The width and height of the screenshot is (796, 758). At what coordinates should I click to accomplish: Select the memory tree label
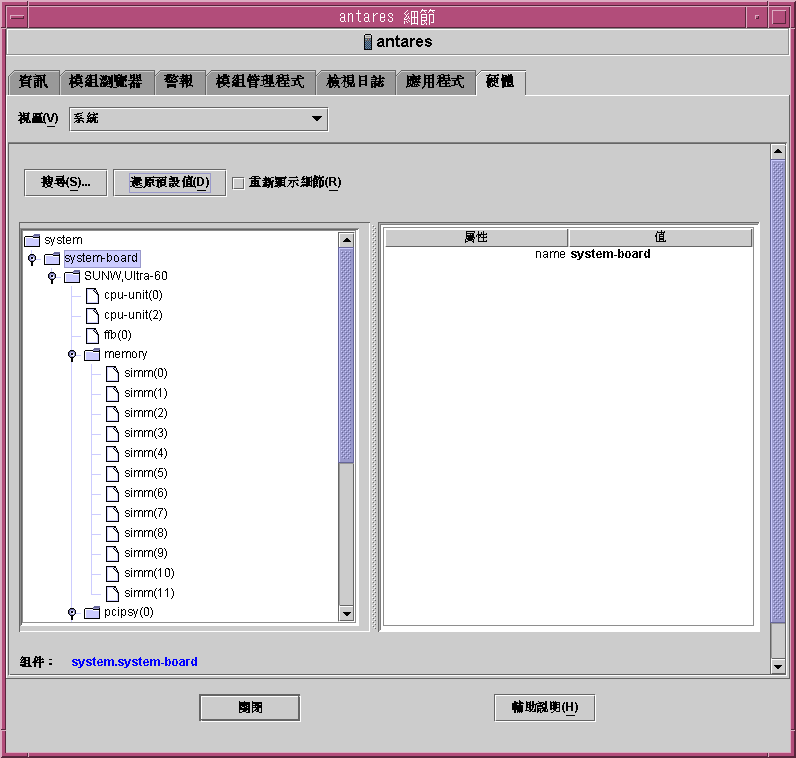coord(125,354)
